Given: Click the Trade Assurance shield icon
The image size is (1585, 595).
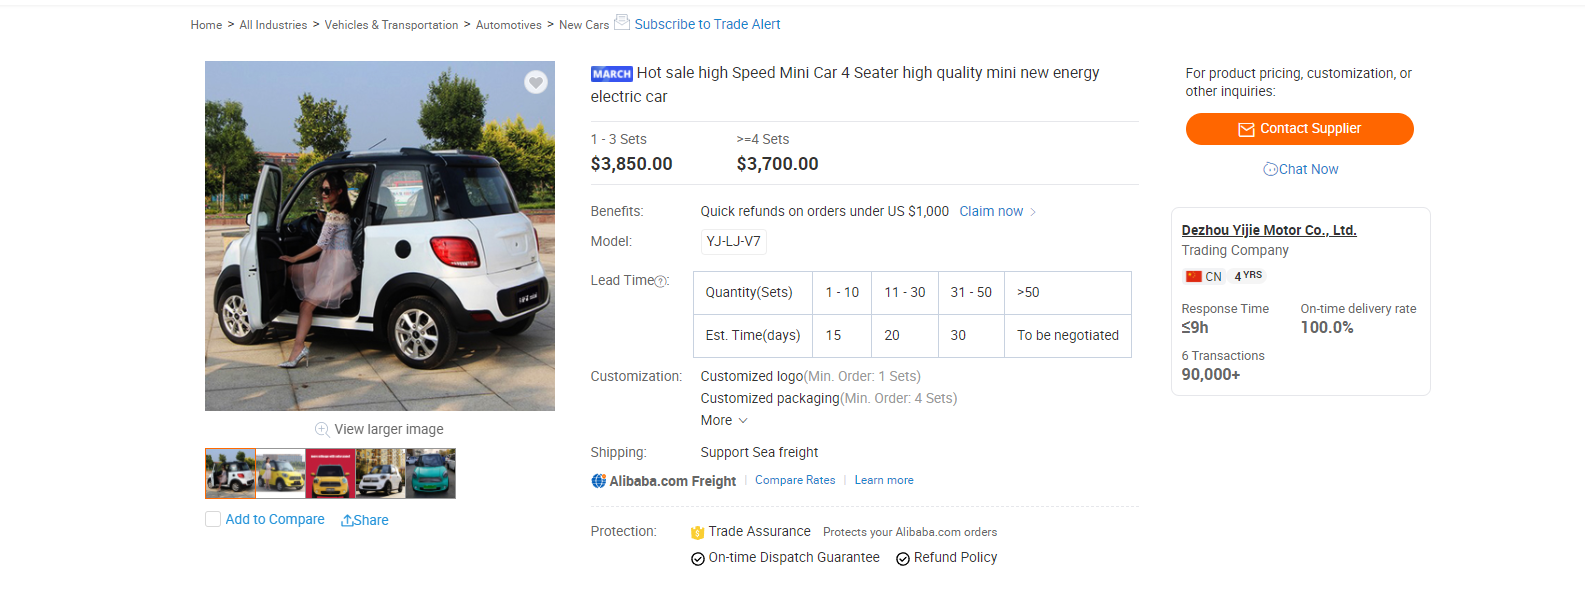Looking at the screenshot, I should click(x=698, y=532).
